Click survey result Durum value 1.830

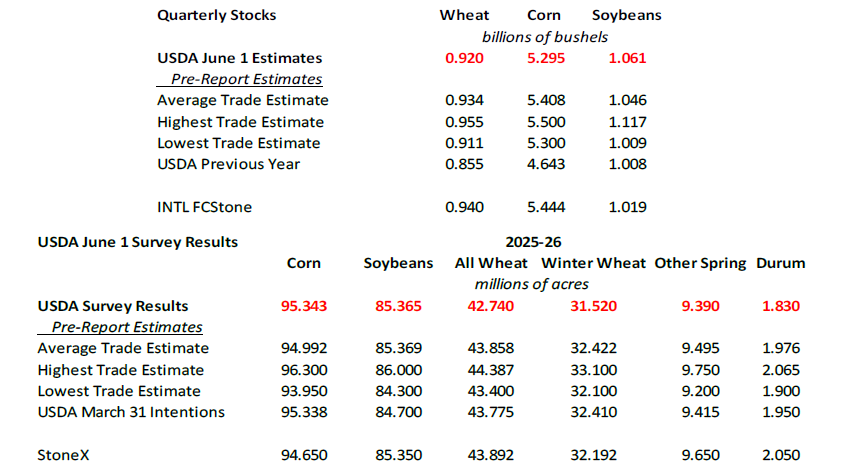coord(781,306)
